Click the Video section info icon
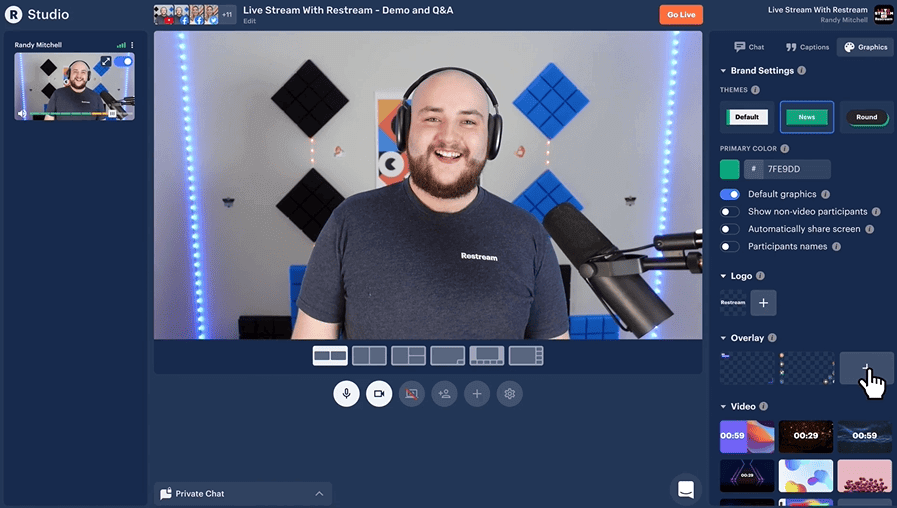Screen dimensions: 897x508 [763, 406]
